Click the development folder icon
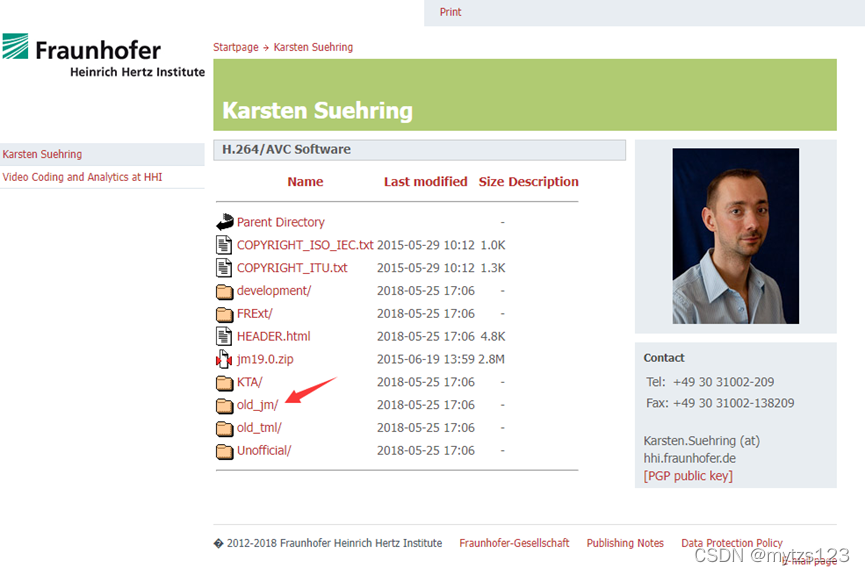Image resolution: width=865 pixels, height=575 pixels. [x=224, y=291]
